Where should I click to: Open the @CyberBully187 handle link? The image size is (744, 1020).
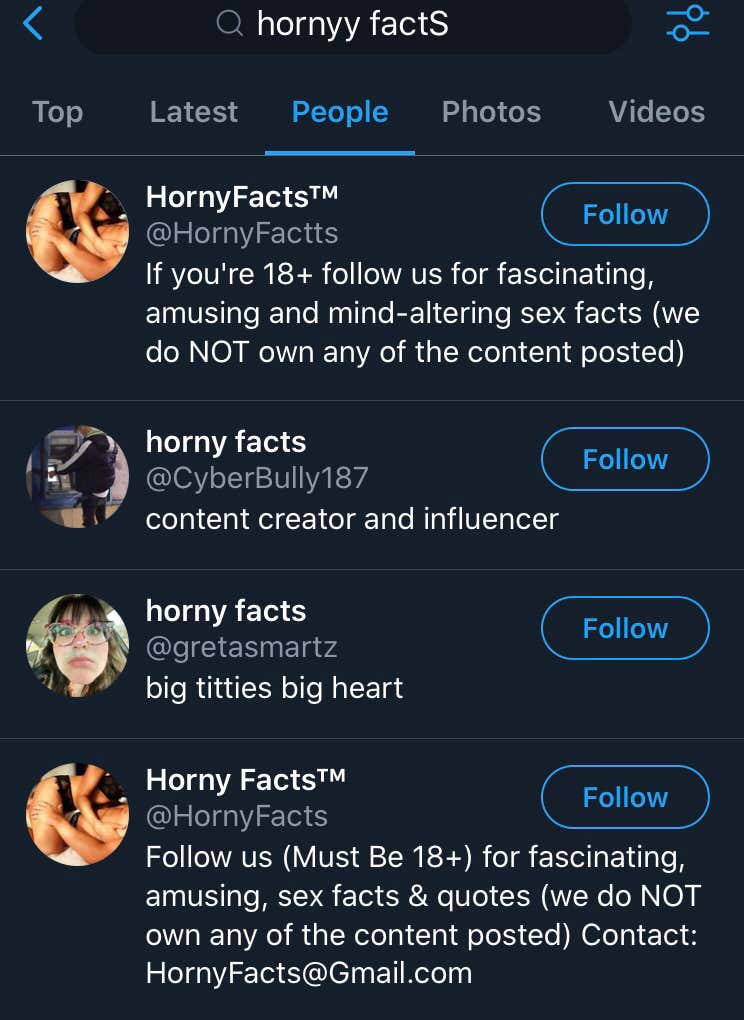[x=257, y=478]
